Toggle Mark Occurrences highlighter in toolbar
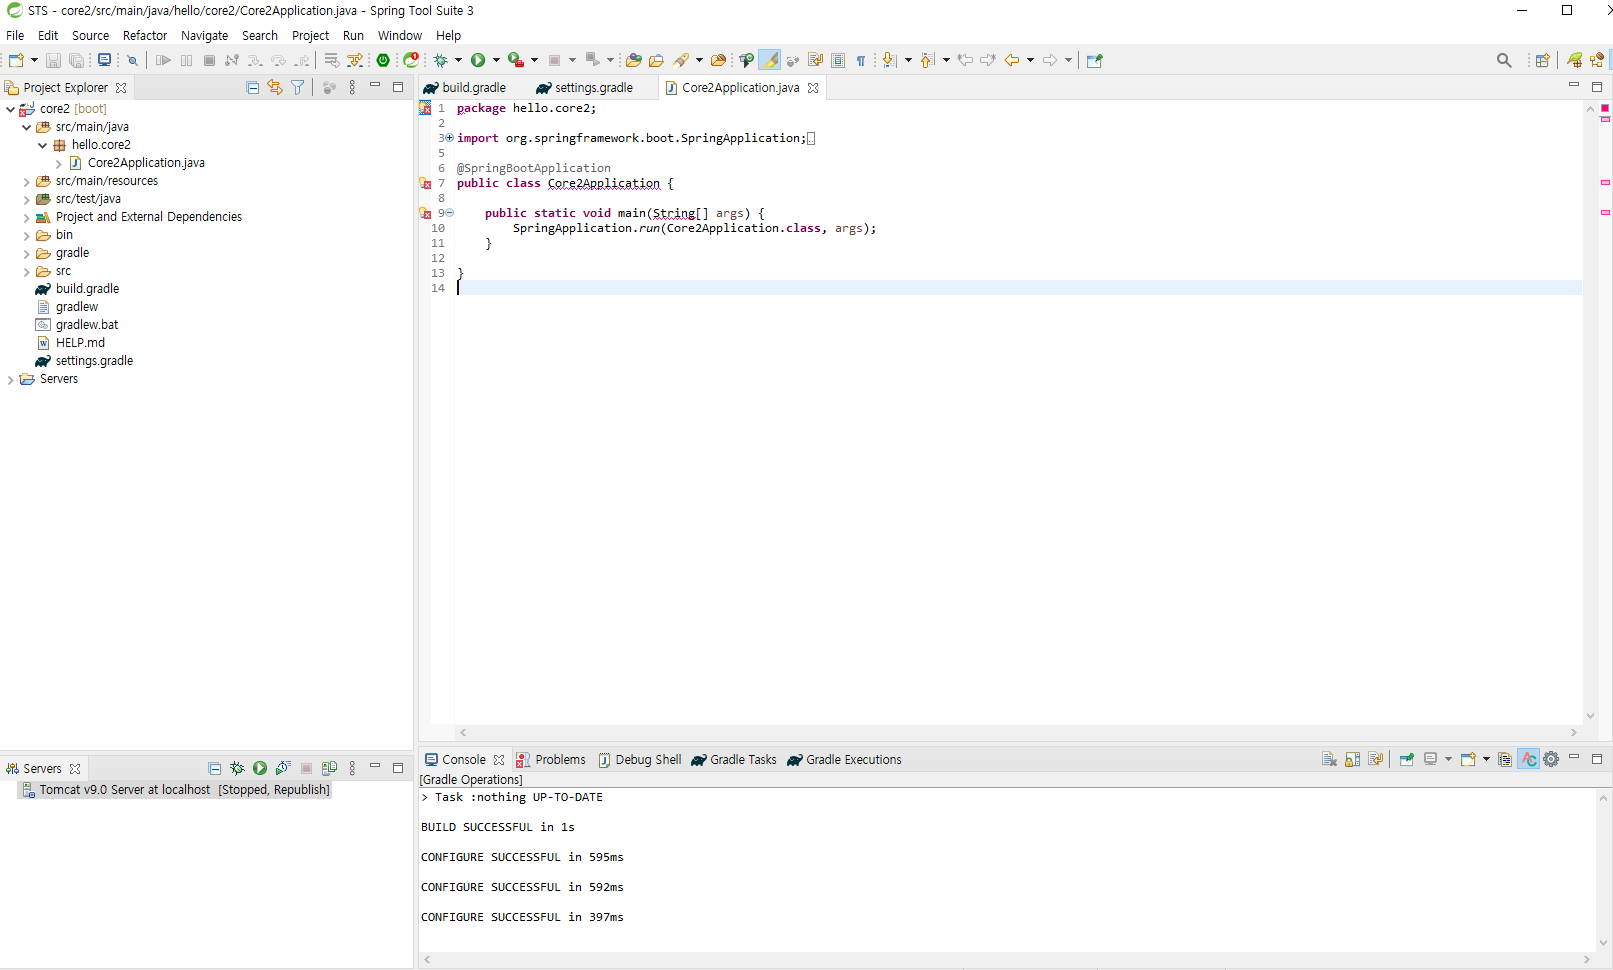1613x970 pixels. [769, 60]
